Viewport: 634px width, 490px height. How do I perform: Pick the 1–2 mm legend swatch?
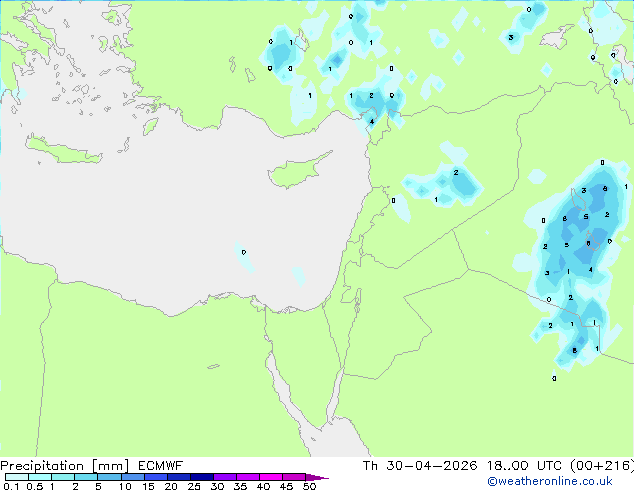[x=63, y=477]
